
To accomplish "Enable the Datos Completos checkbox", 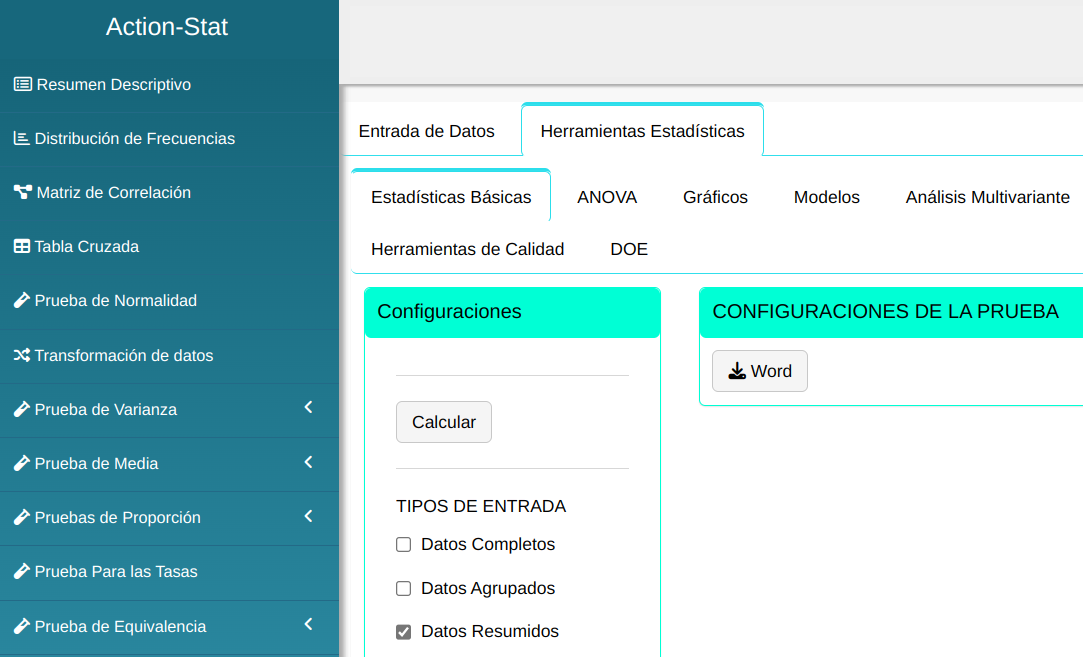I will coord(404,545).
